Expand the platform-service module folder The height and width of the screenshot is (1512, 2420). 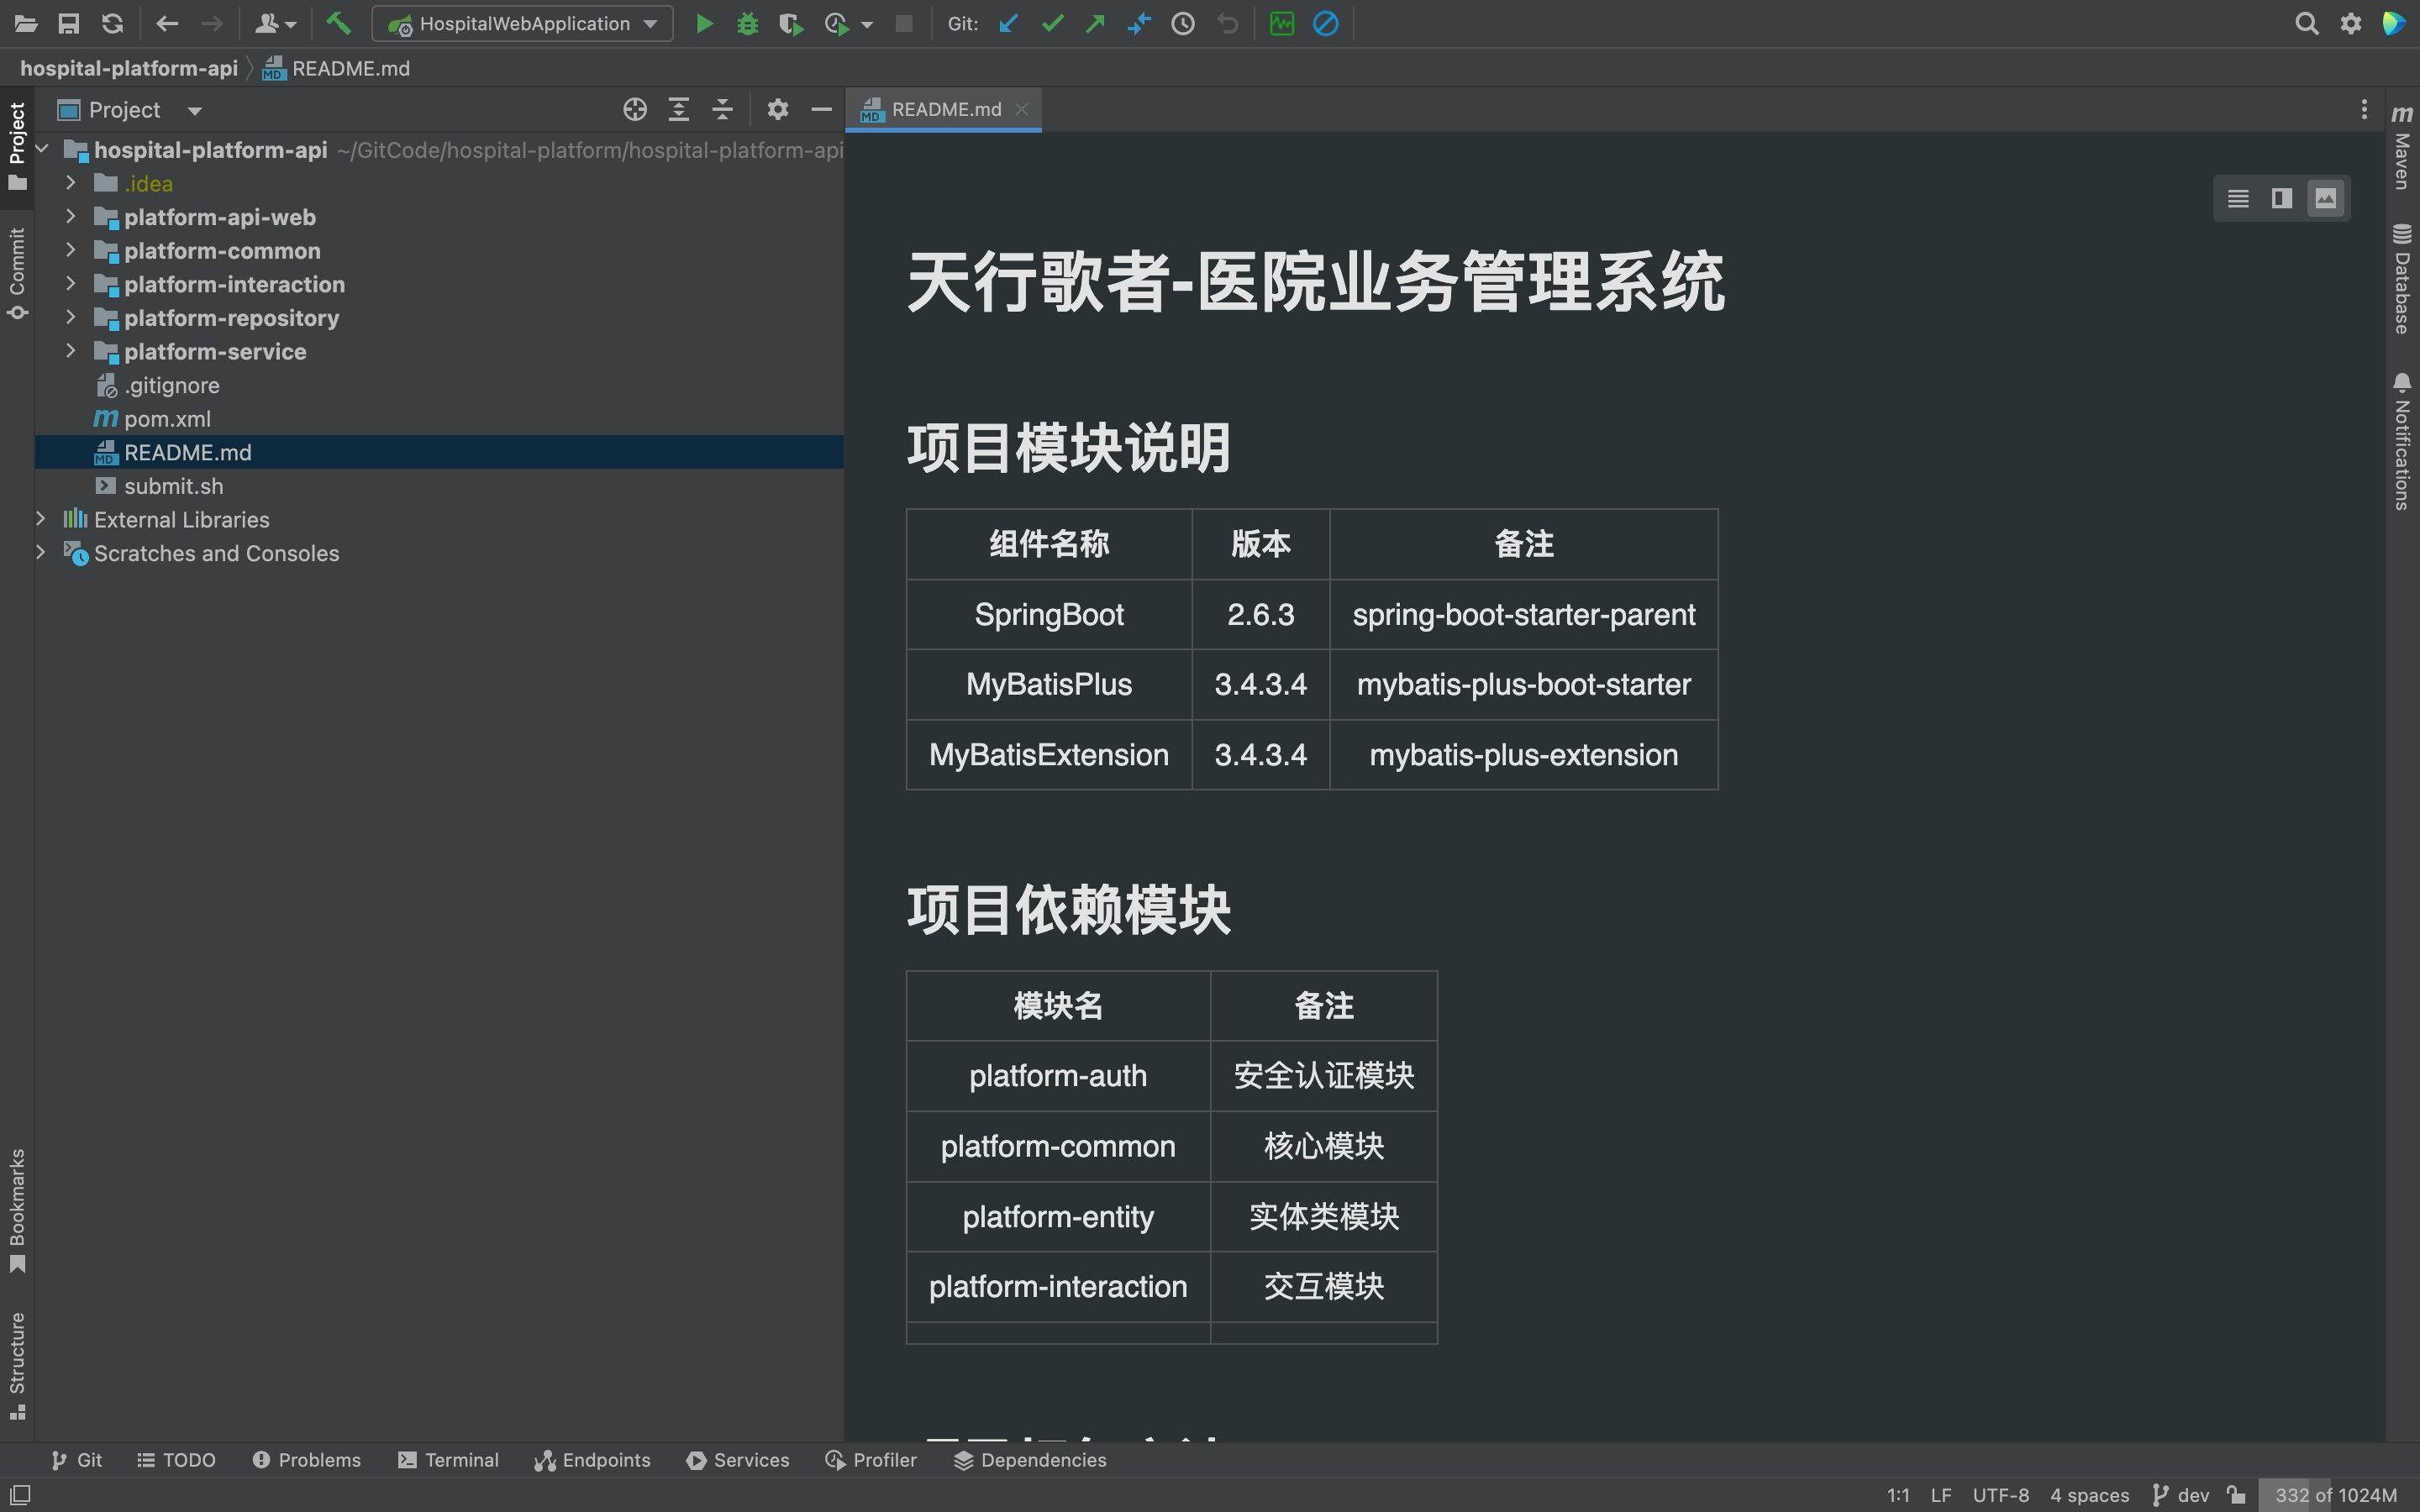71,351
